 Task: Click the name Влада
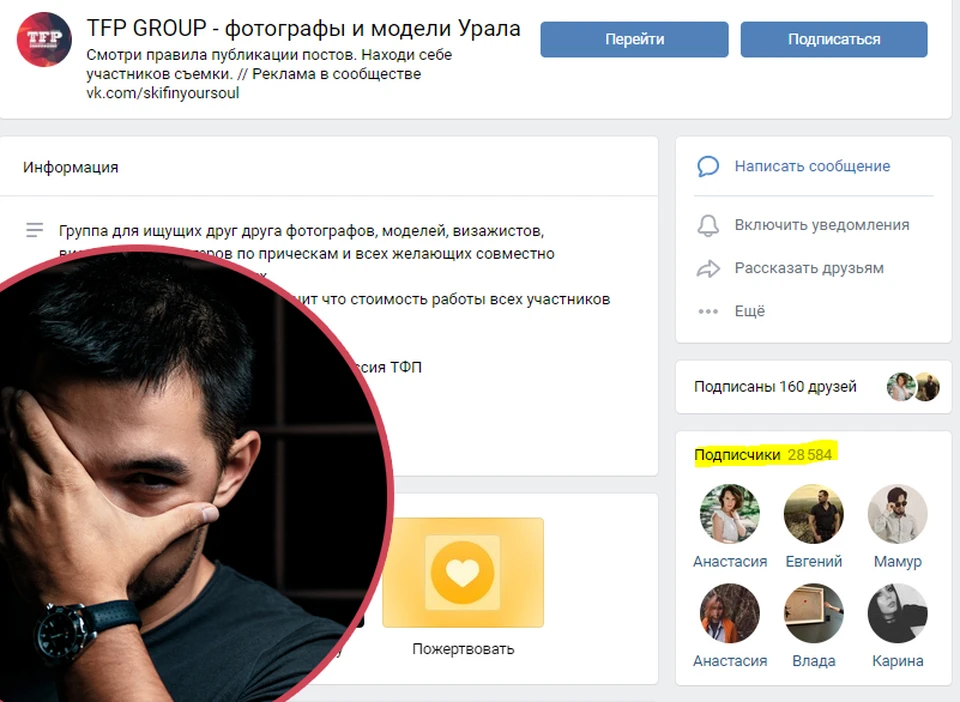coord(814,661)
